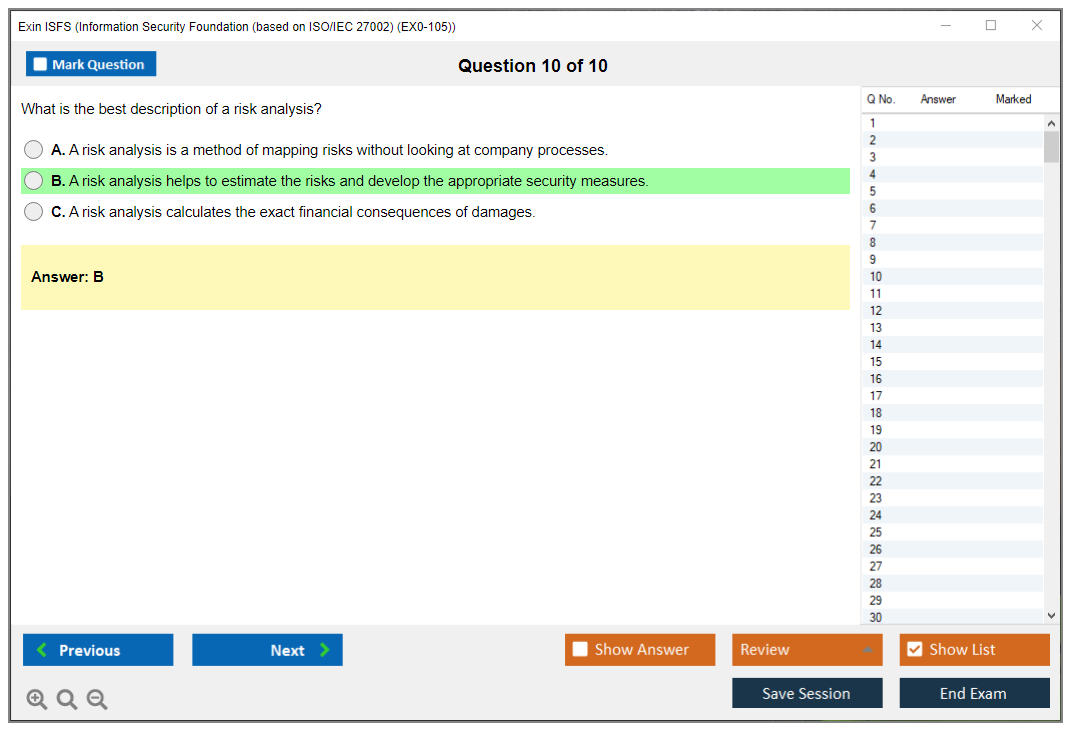
Task: Click the zoom in magnifier icon
Action: point(37,700)
